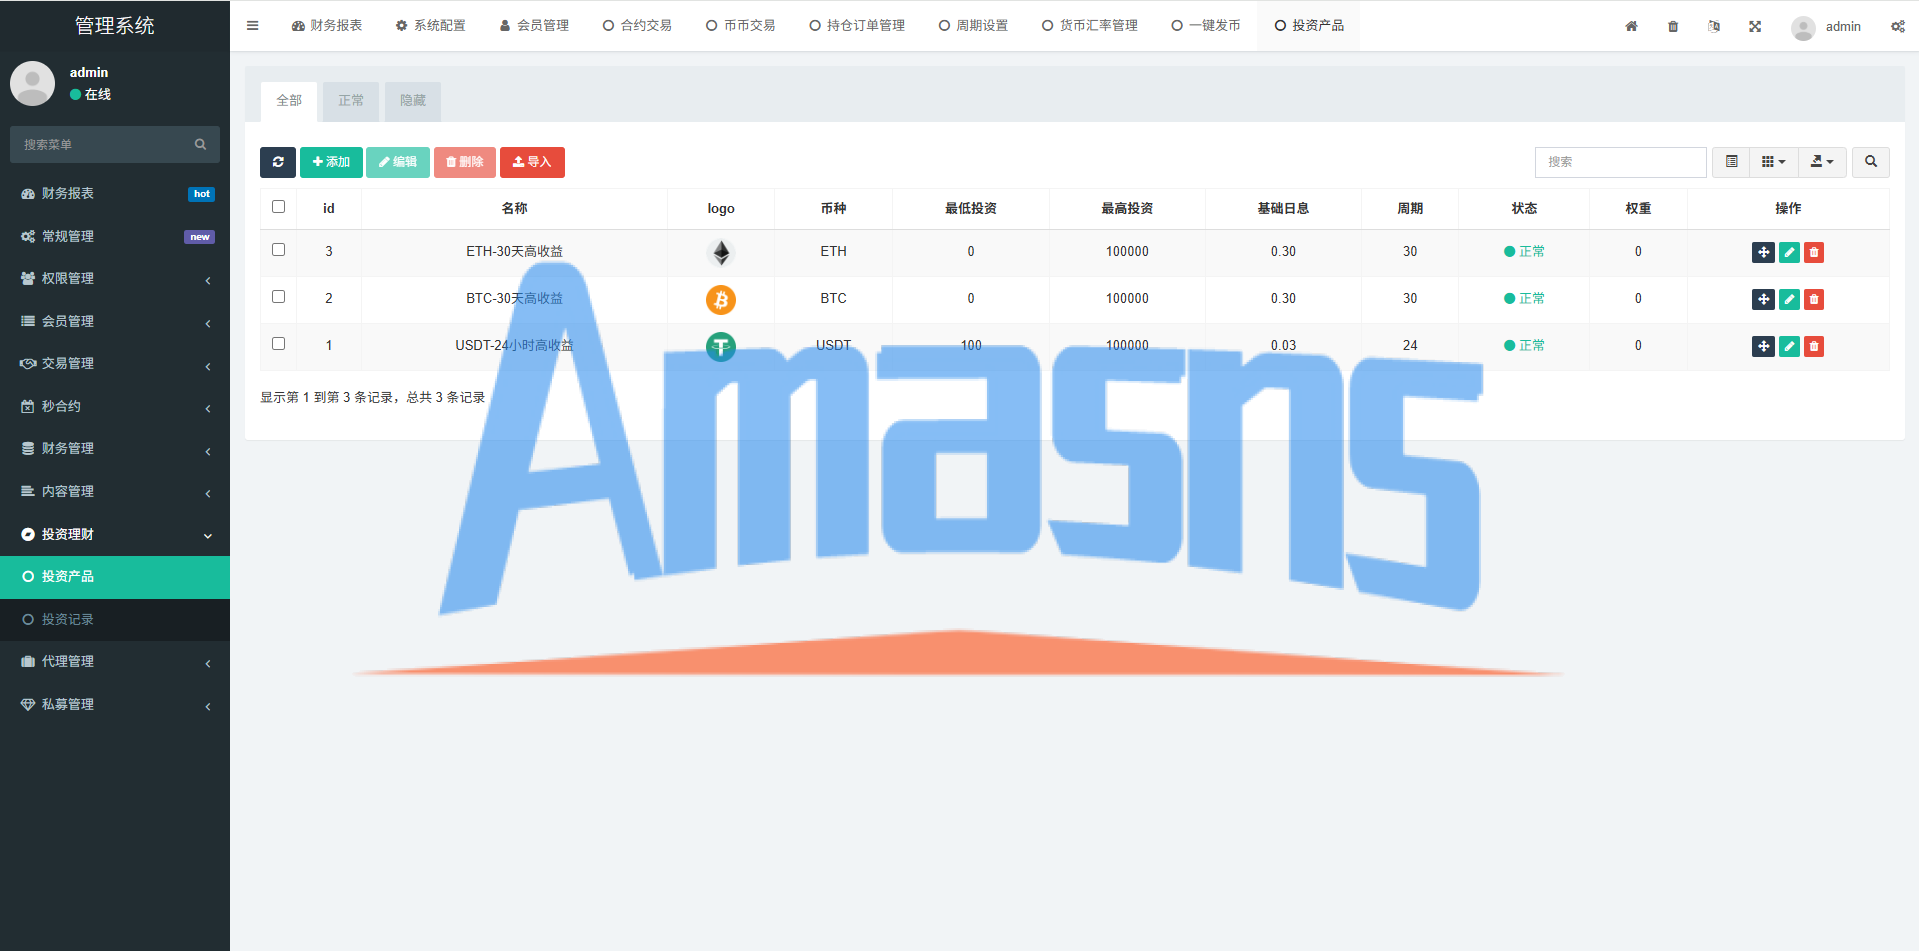
Task: Check the select-all checkbox in table header
Action: point(278,207)
